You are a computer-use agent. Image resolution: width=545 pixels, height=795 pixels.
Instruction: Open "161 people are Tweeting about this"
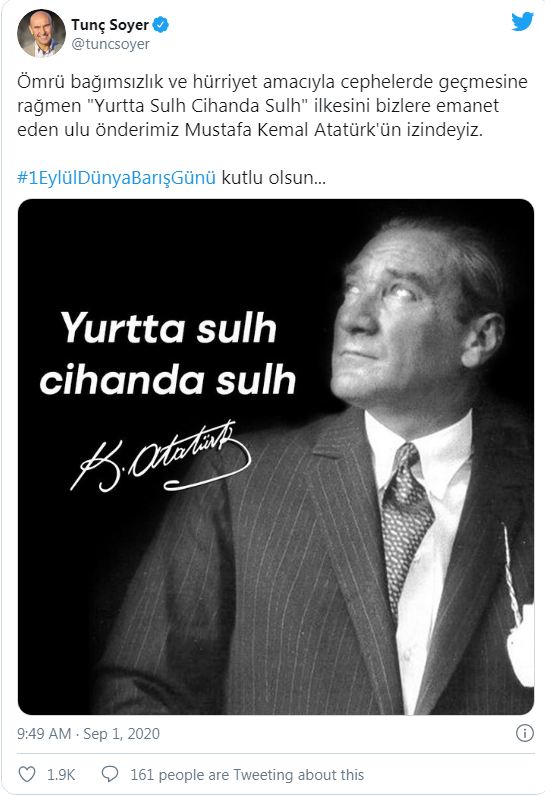pyautogui.click(x=247, y=775)
